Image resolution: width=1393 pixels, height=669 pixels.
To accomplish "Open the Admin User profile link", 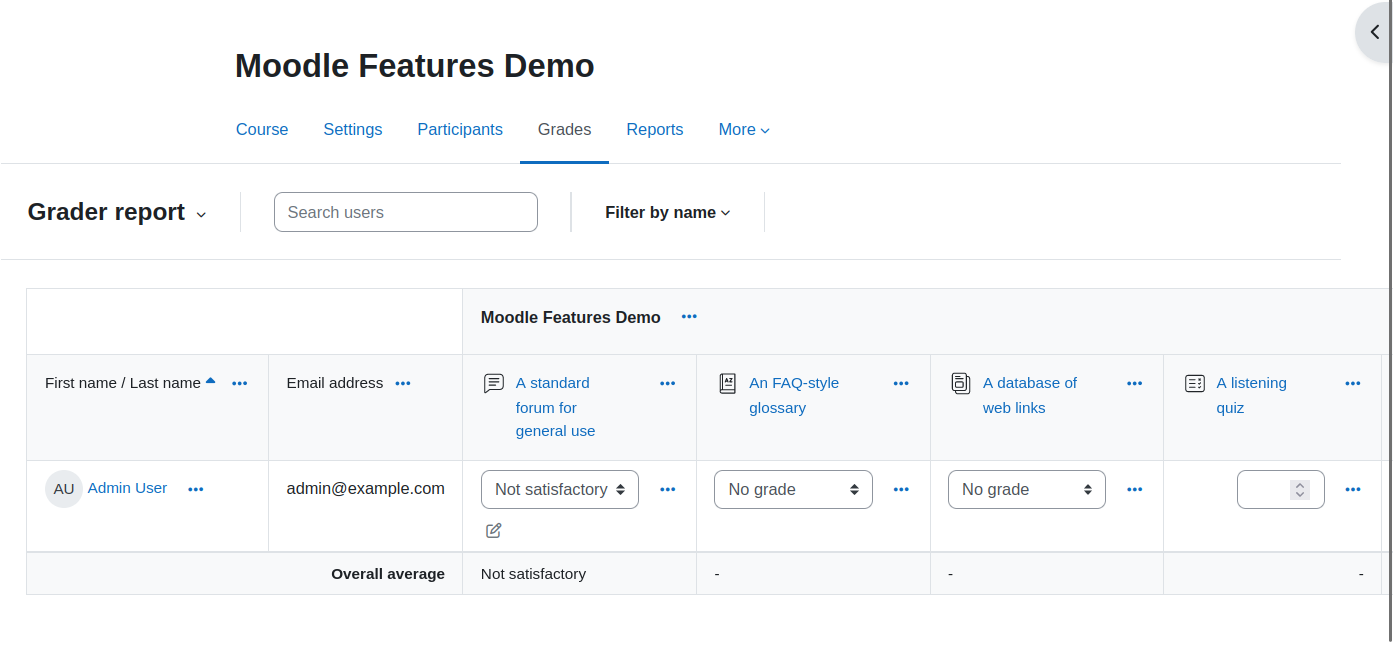I will pos(128,488).
